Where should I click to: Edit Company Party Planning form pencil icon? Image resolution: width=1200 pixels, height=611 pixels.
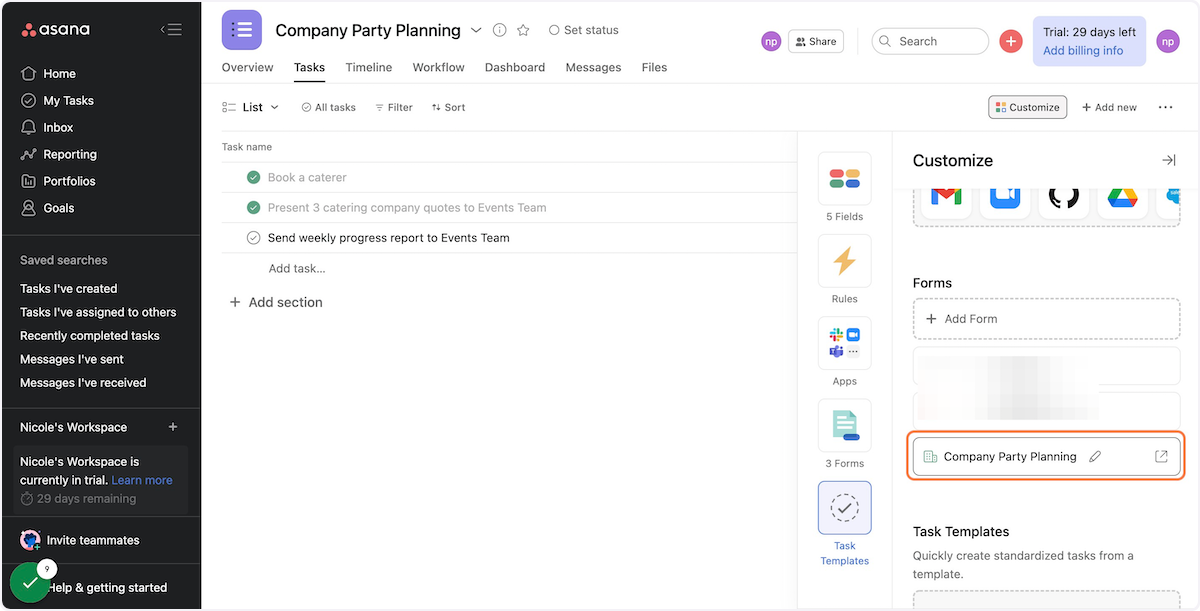pyautogui.click(x=1095, y=457)
